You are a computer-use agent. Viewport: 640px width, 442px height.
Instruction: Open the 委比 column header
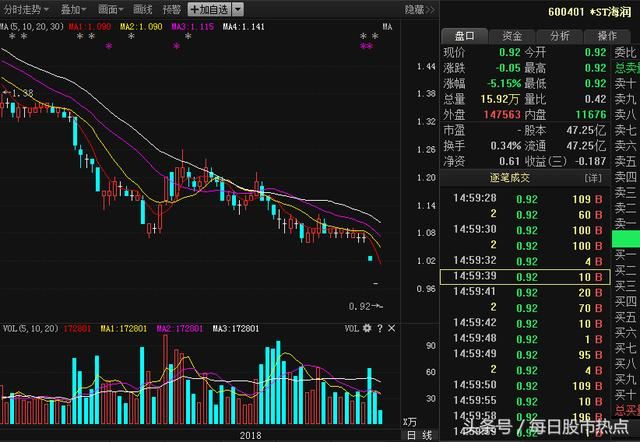(625, 52)
